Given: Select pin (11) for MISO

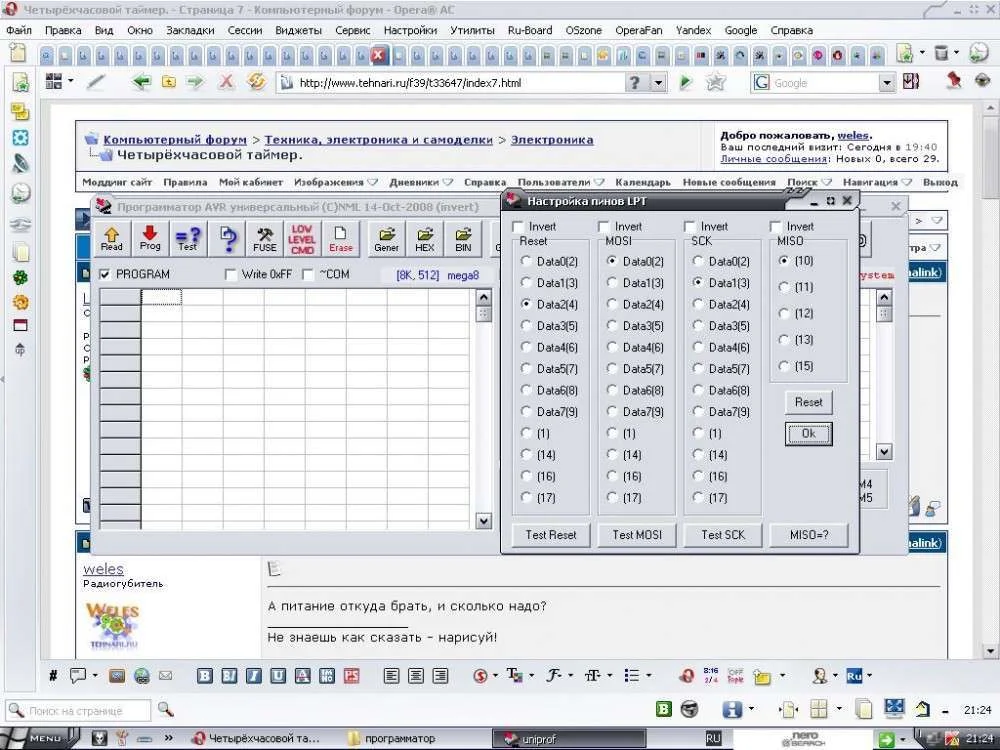Looking at the screenshot, I should 785,287.
